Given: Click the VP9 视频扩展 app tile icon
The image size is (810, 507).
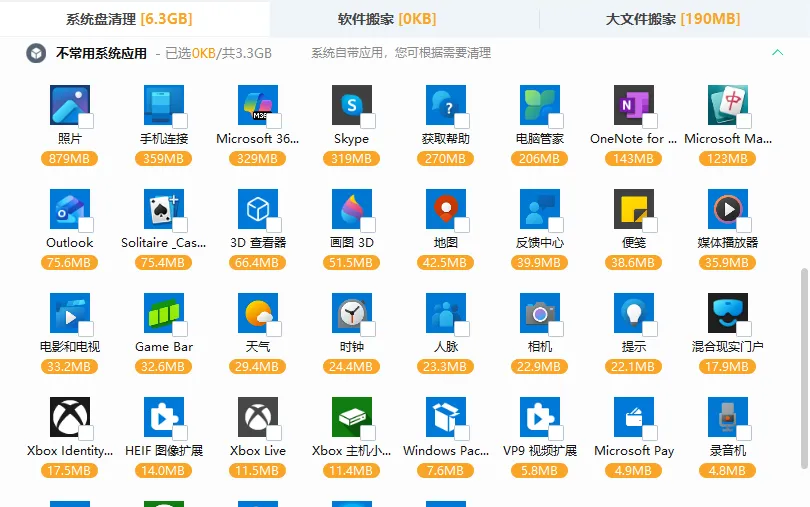Looking at the screenshot, I should click(540, 417).
